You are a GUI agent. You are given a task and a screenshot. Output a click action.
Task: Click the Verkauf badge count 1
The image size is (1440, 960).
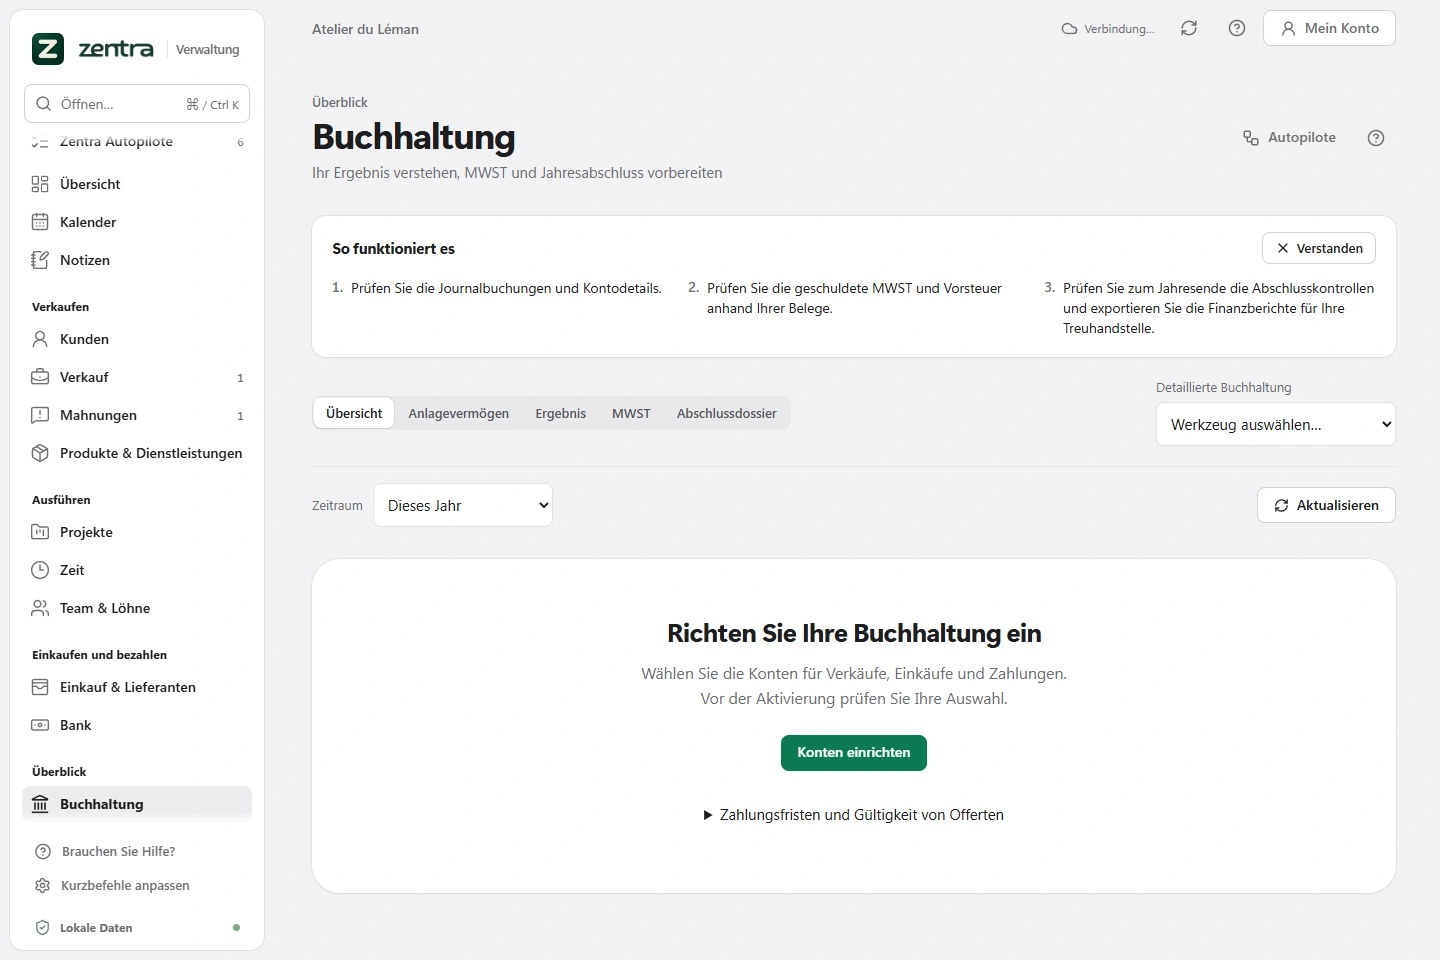tap(240, 378)
